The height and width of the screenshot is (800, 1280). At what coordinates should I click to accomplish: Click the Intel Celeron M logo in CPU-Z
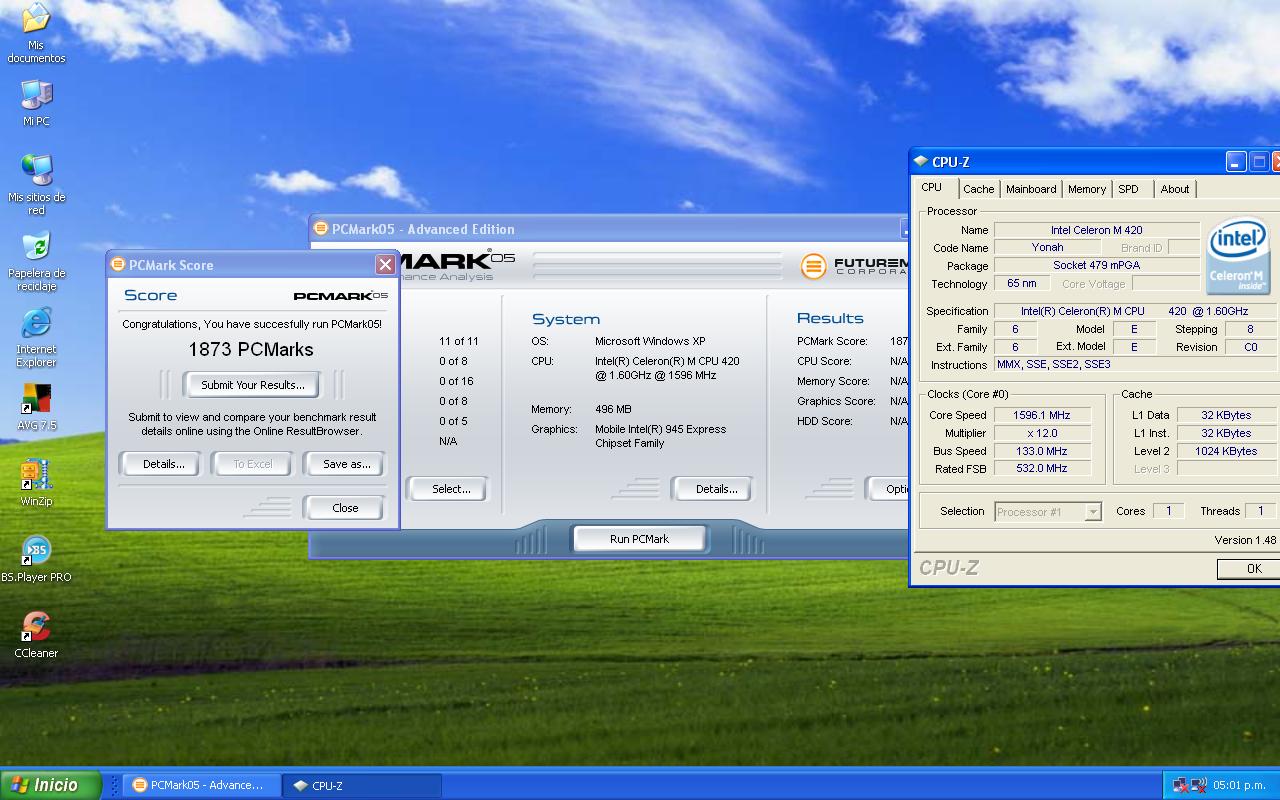pyautogui.click(x=1238, y=256)
